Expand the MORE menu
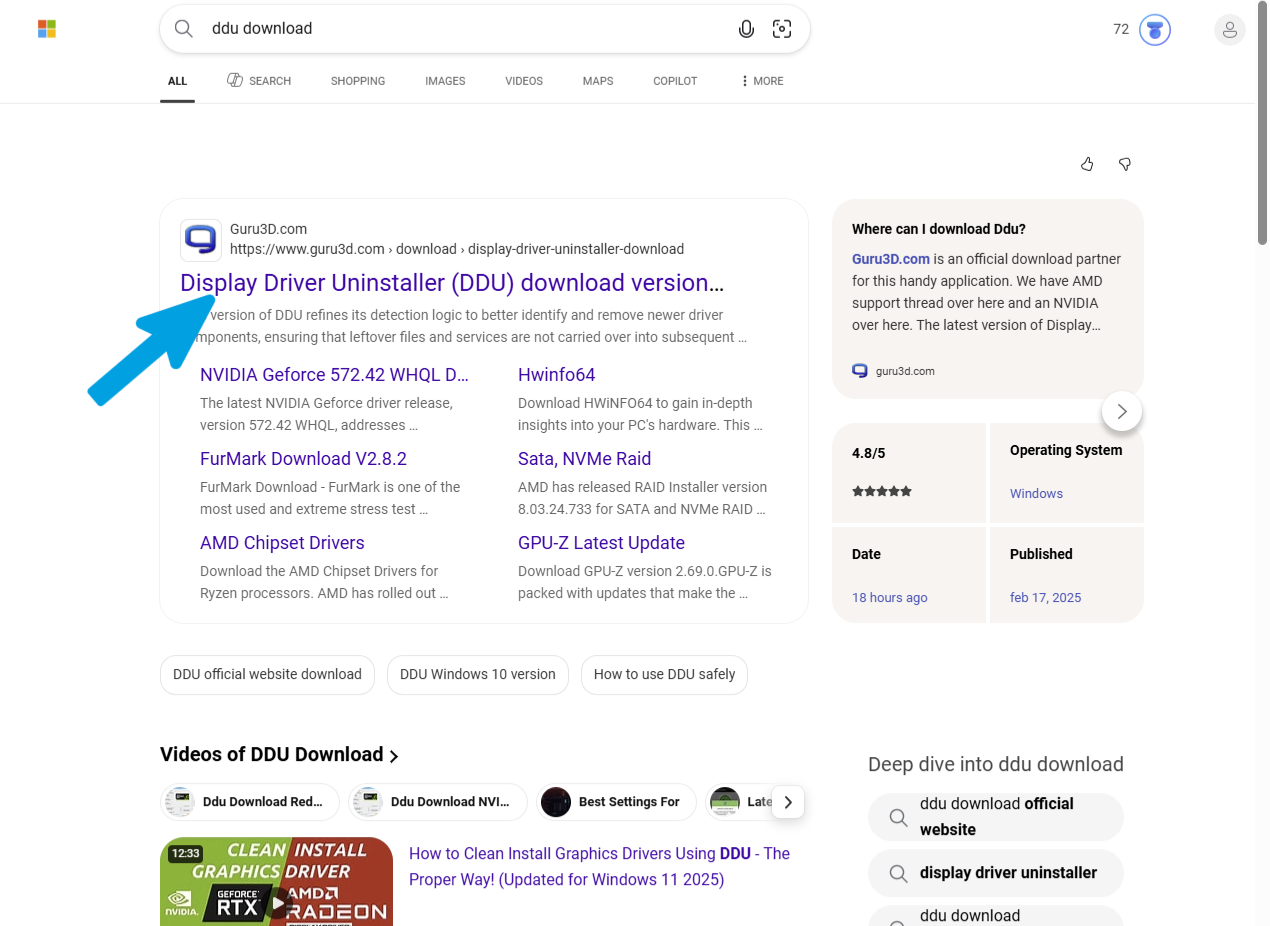The height and width of the screenshot is (926, 1270). pyautogui.click(x=762, y=81)
